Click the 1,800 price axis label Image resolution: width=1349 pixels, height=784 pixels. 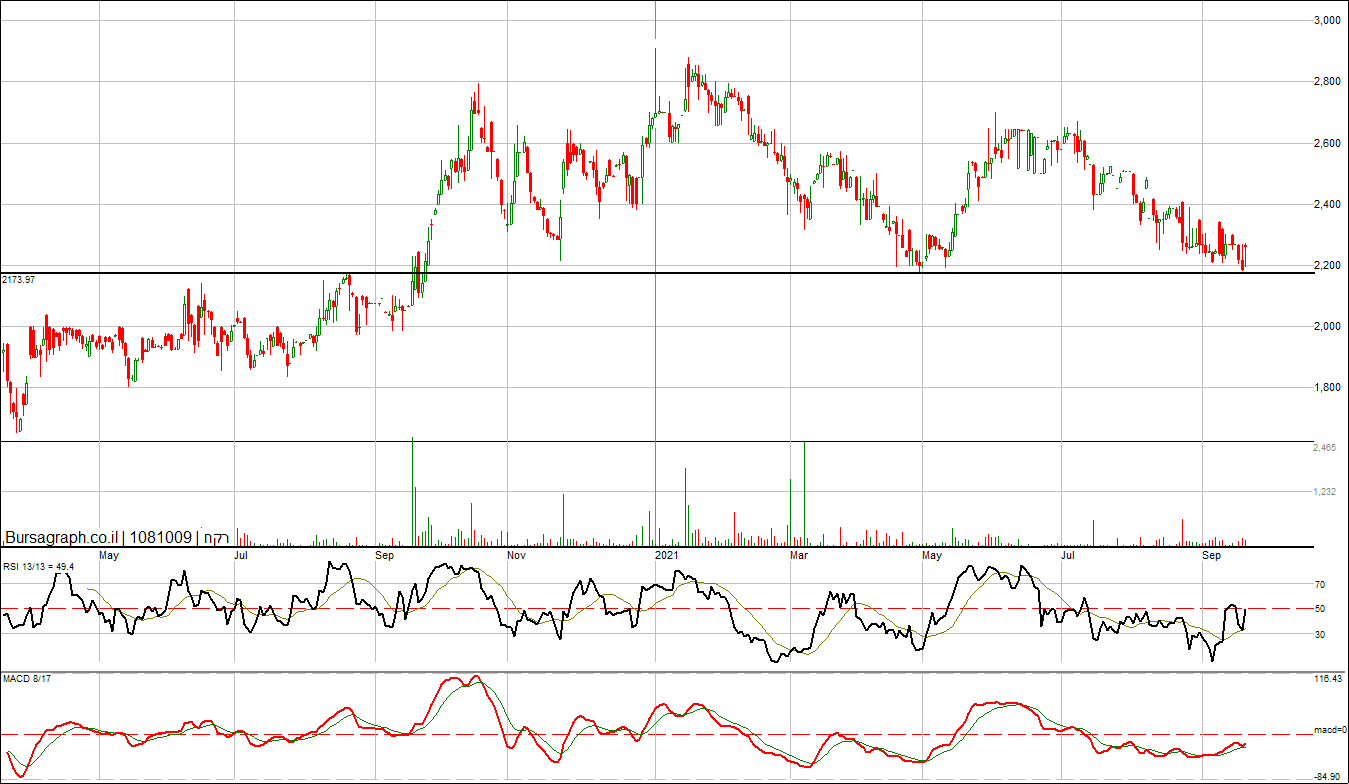tap(1326, 388)
